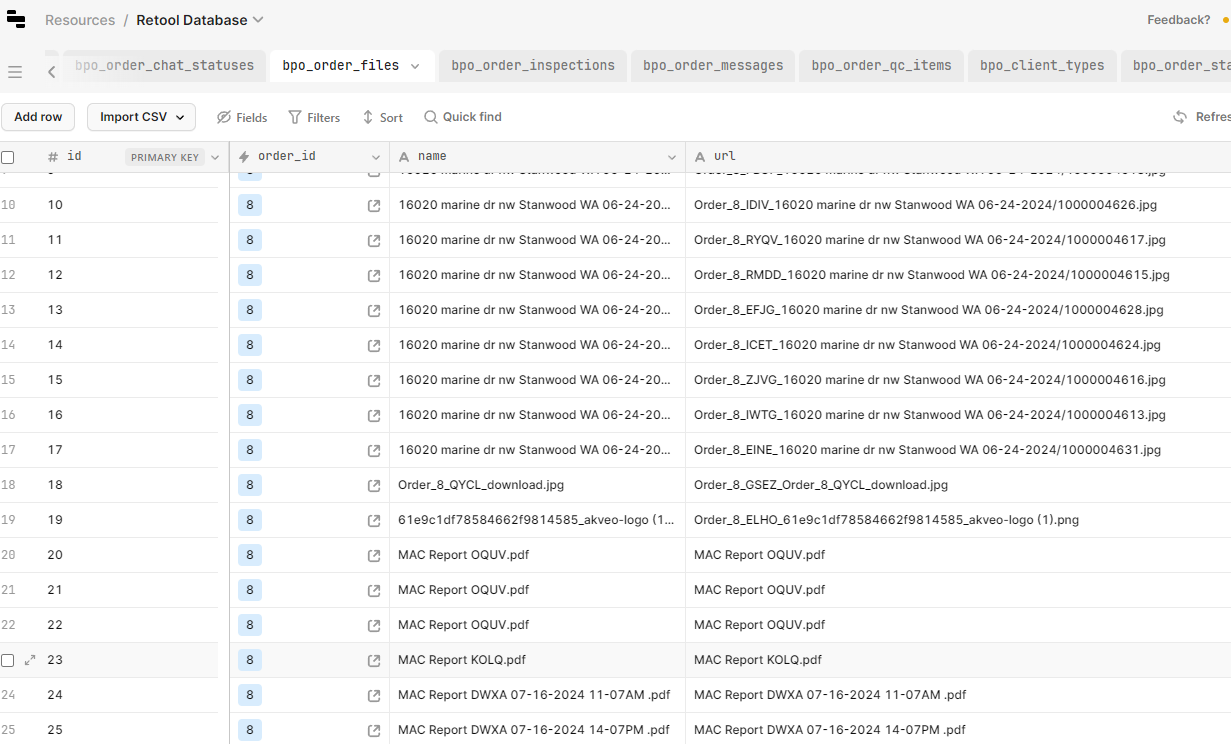Viewport: 1231px width, 744px height.
Task: Open linked order record in row 22
Action: pos(374,625)
